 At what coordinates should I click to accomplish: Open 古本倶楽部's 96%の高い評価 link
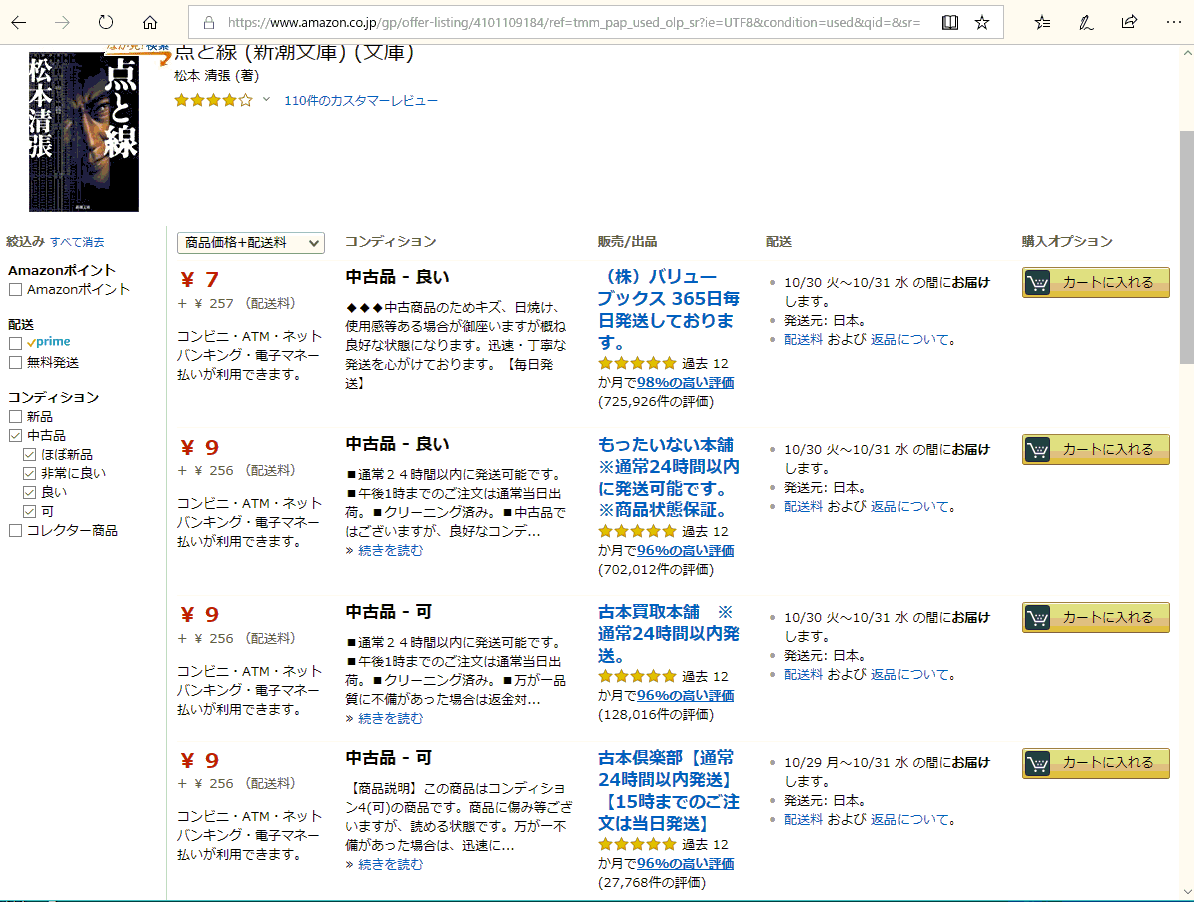pyautogui.click(x=685, y=864)
